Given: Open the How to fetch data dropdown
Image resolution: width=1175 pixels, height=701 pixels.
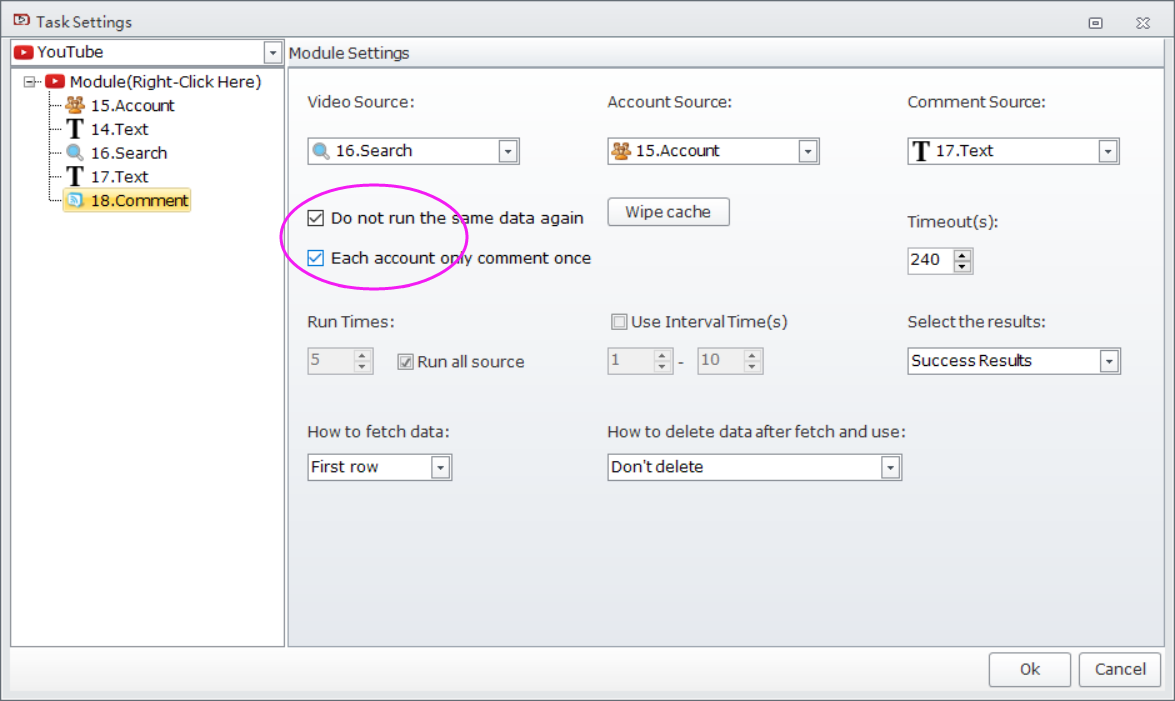Looking at the screenshot, I should (440, 467).
